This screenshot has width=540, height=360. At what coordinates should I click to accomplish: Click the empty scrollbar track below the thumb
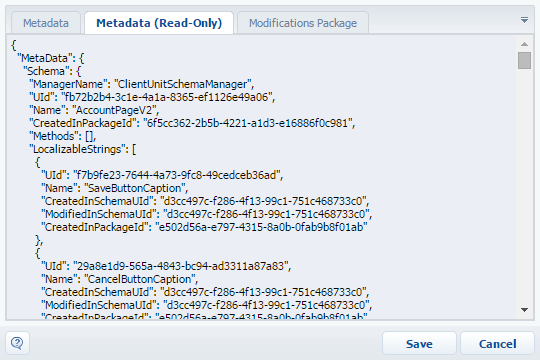[x=524, y=186]
